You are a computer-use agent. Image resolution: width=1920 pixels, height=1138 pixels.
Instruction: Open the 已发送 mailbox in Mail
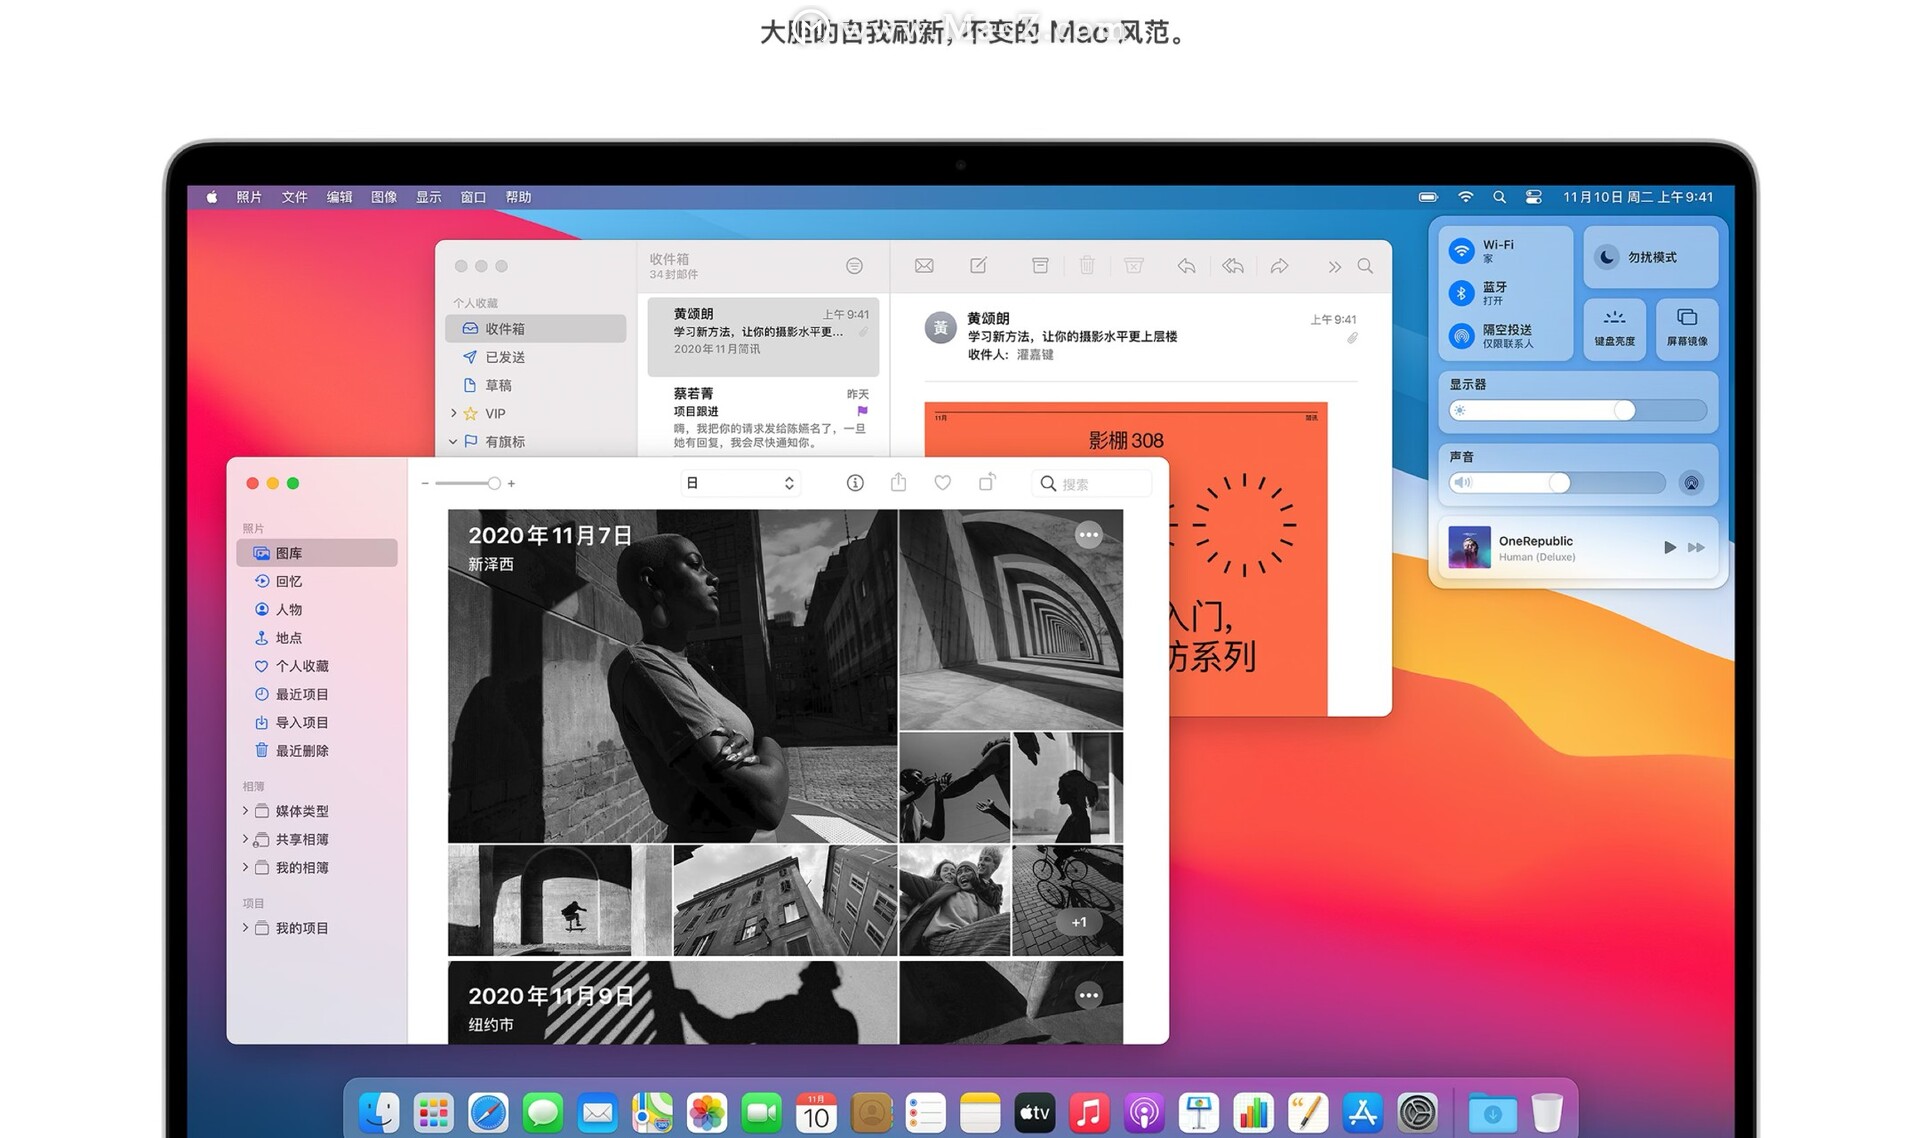coord(504,357)
